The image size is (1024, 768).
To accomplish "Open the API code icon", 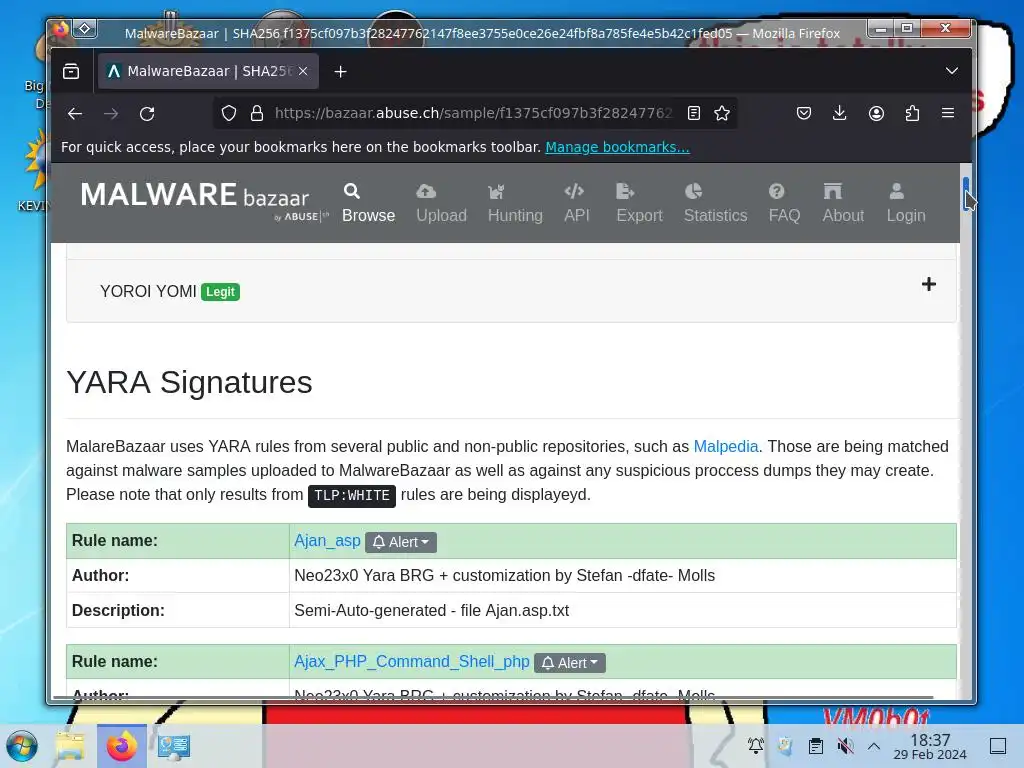I will coord(574,191).
